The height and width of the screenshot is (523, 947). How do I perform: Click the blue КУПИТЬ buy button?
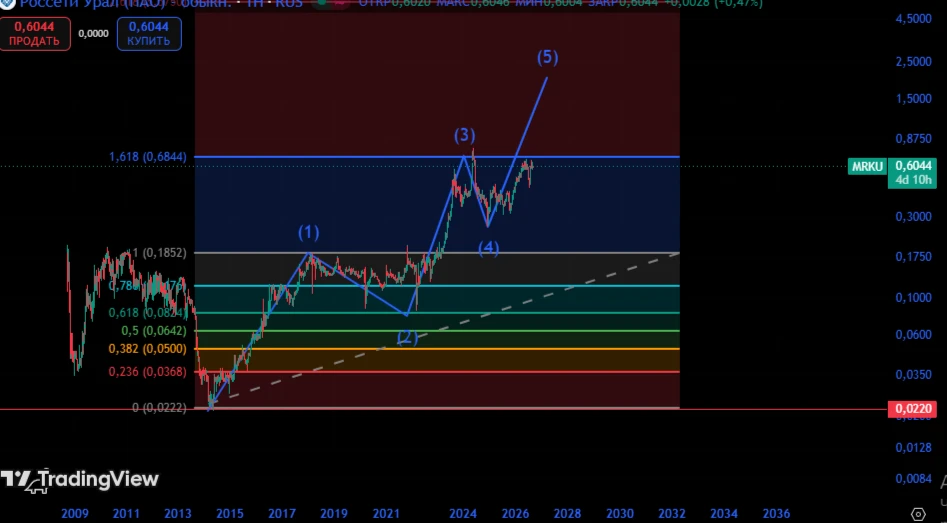(x=149, y=34)
